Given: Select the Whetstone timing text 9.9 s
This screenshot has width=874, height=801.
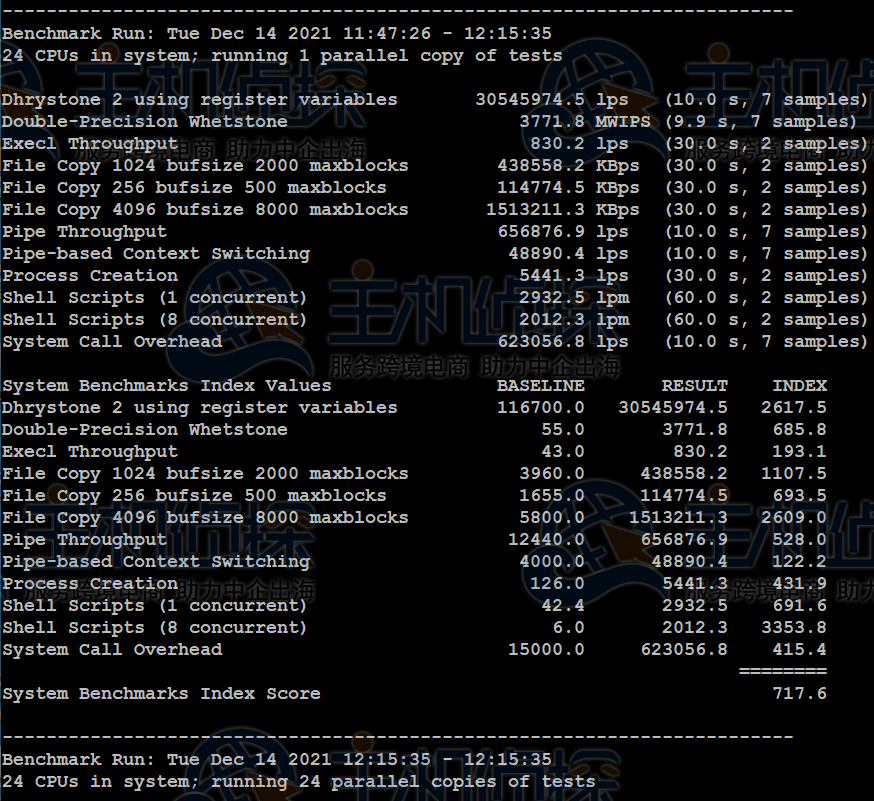Looking at the screenshot, I should pyautogui.click(x=700, y=121).
